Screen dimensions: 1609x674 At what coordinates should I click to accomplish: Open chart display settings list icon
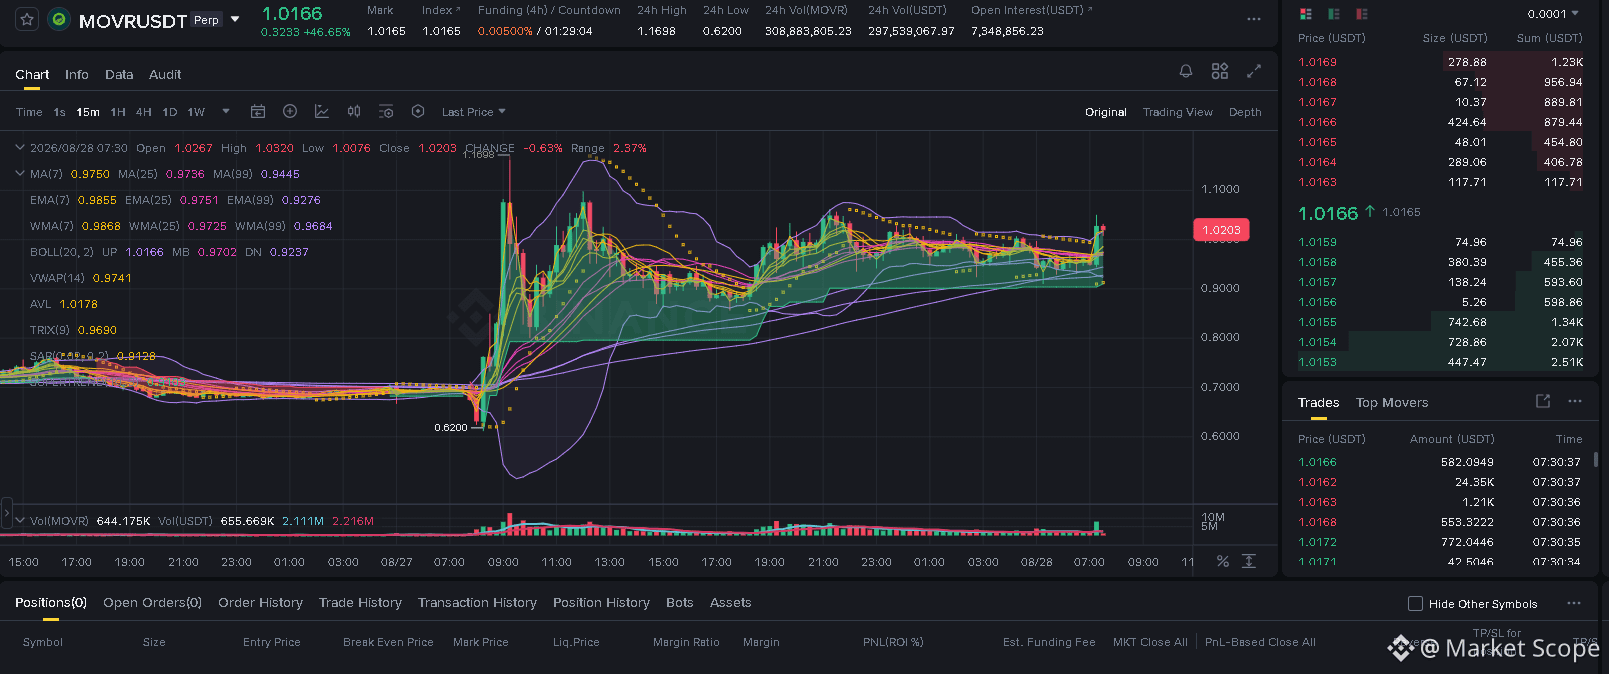(386, 112)
